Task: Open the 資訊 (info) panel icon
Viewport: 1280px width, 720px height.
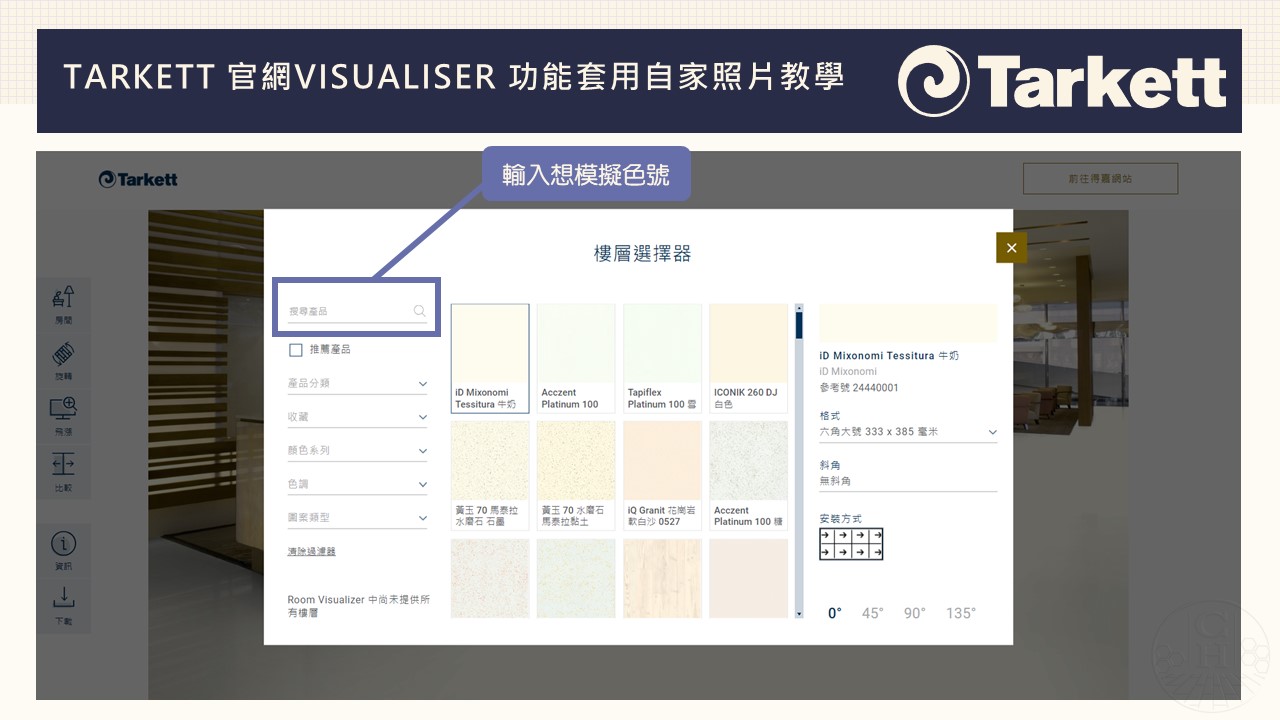Action: tap(63, 551)
